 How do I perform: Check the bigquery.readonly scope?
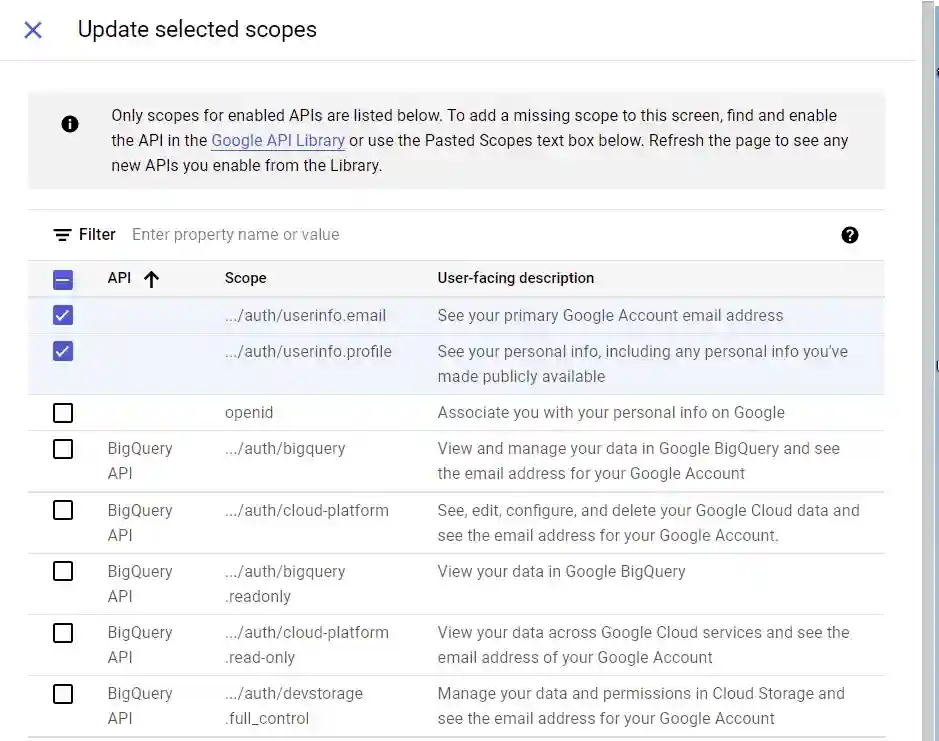pos(63,571)
